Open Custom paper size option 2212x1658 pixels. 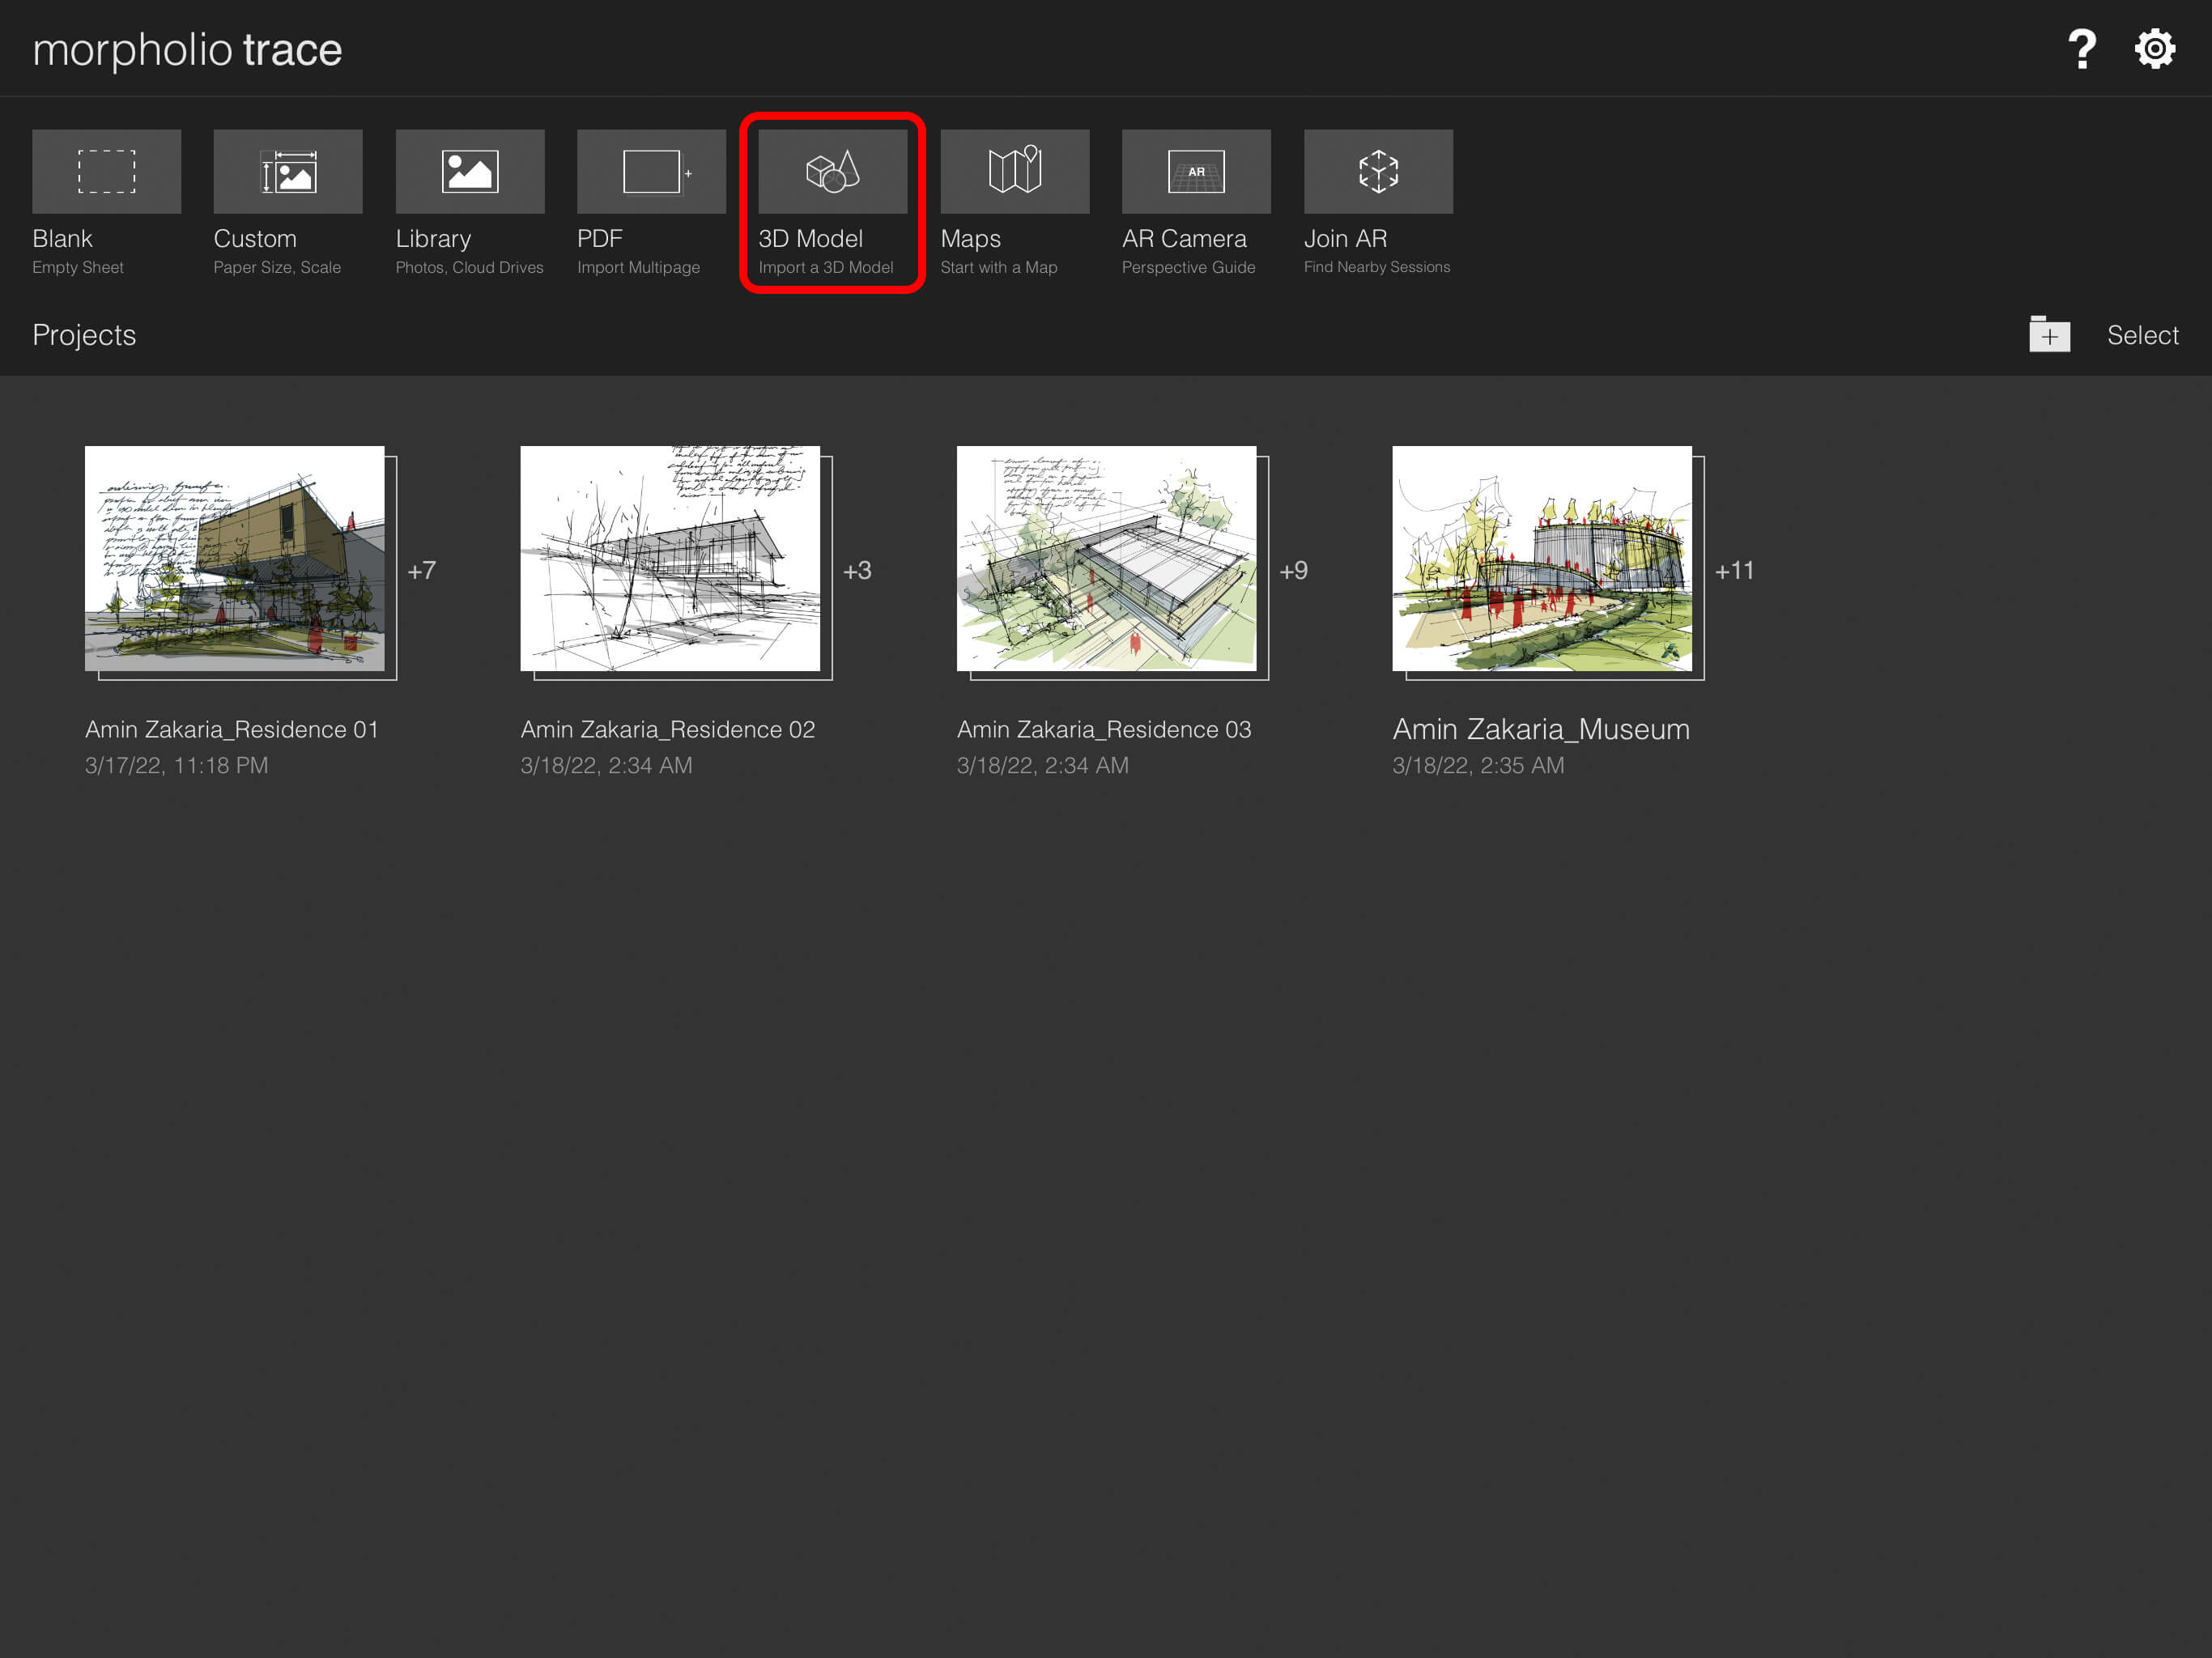point(288,171)
